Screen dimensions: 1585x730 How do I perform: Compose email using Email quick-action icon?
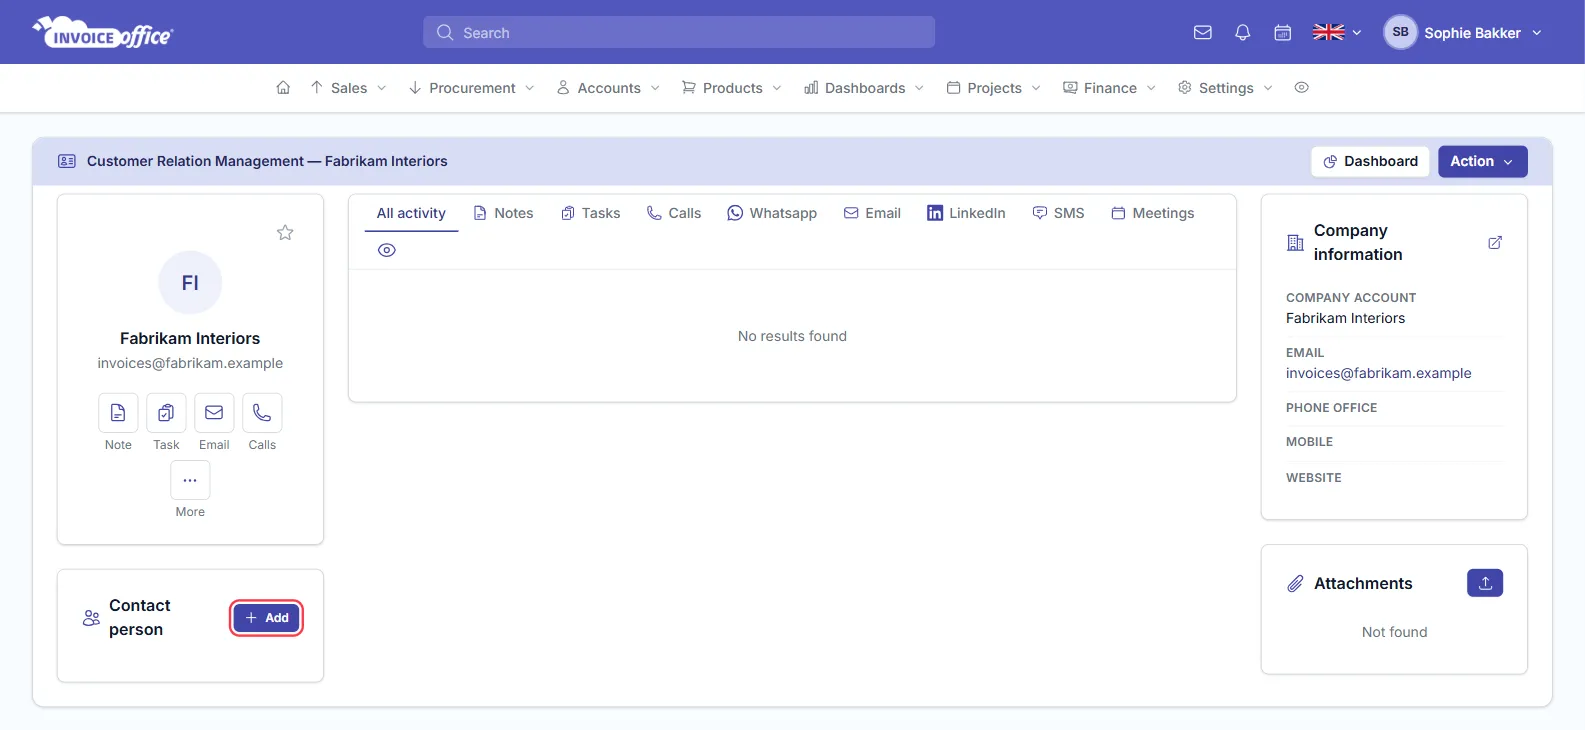(x=214, y=412)
